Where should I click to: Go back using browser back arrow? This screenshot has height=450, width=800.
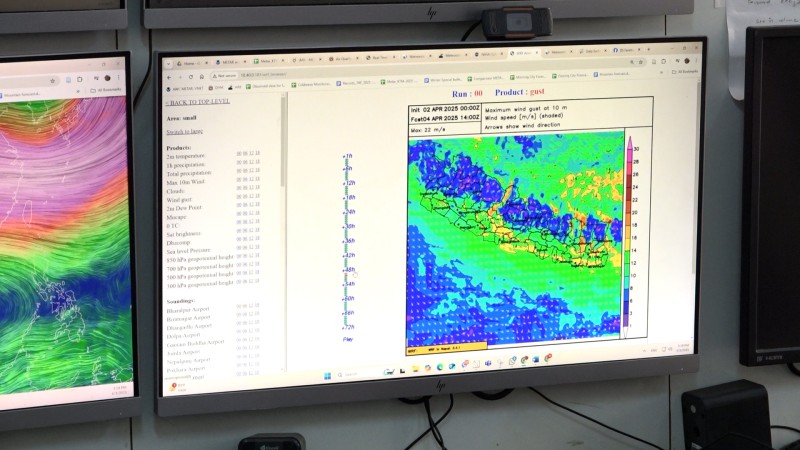(169, 78)
